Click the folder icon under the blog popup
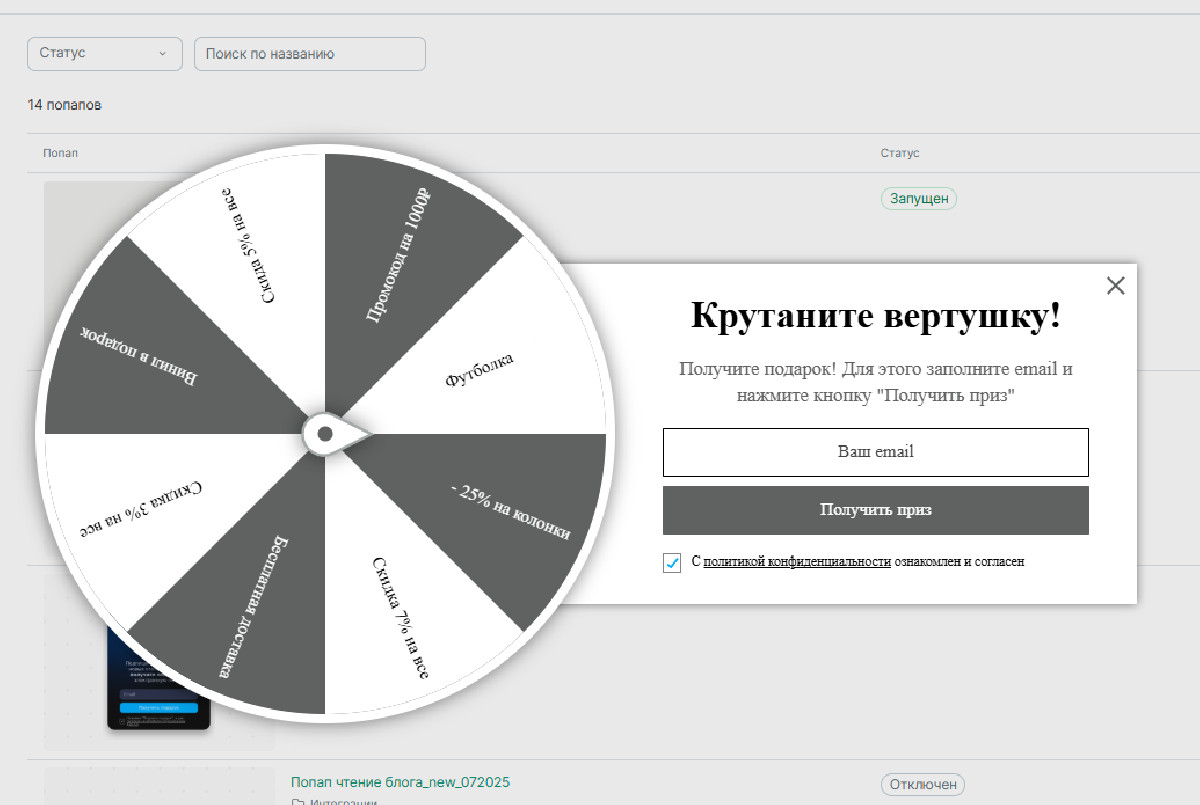Viewport: 1200px width, 805px height. [297, 801]
